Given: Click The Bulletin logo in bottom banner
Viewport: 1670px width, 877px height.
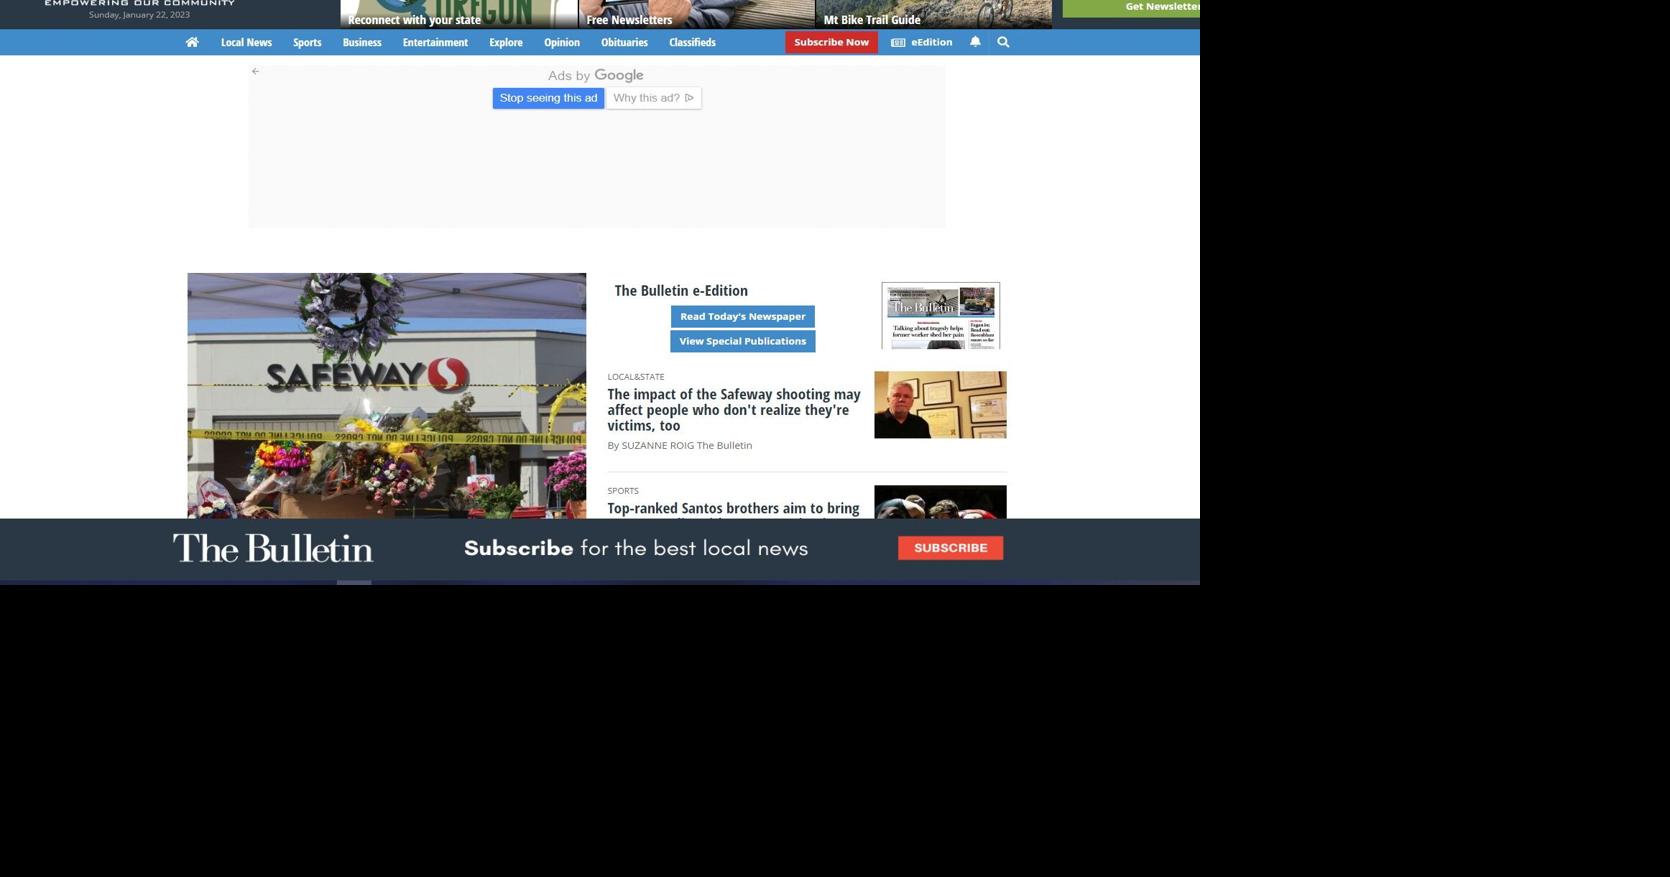Looking at the screenshot, I should click(x=273, y=548).
